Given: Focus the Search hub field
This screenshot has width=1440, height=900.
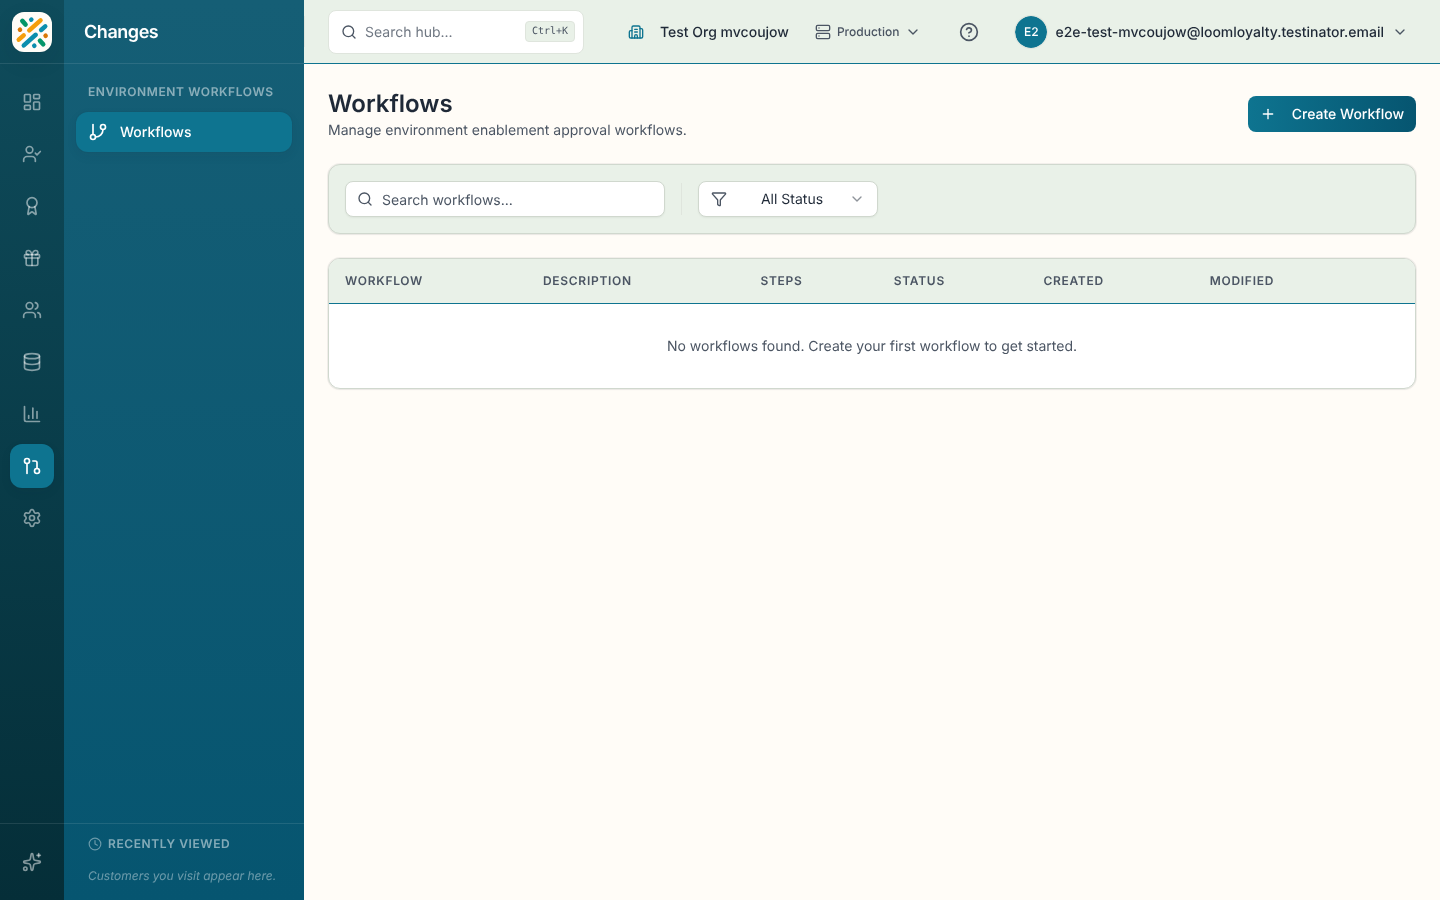Looking at the screenshot, I should tap(456, 32).
